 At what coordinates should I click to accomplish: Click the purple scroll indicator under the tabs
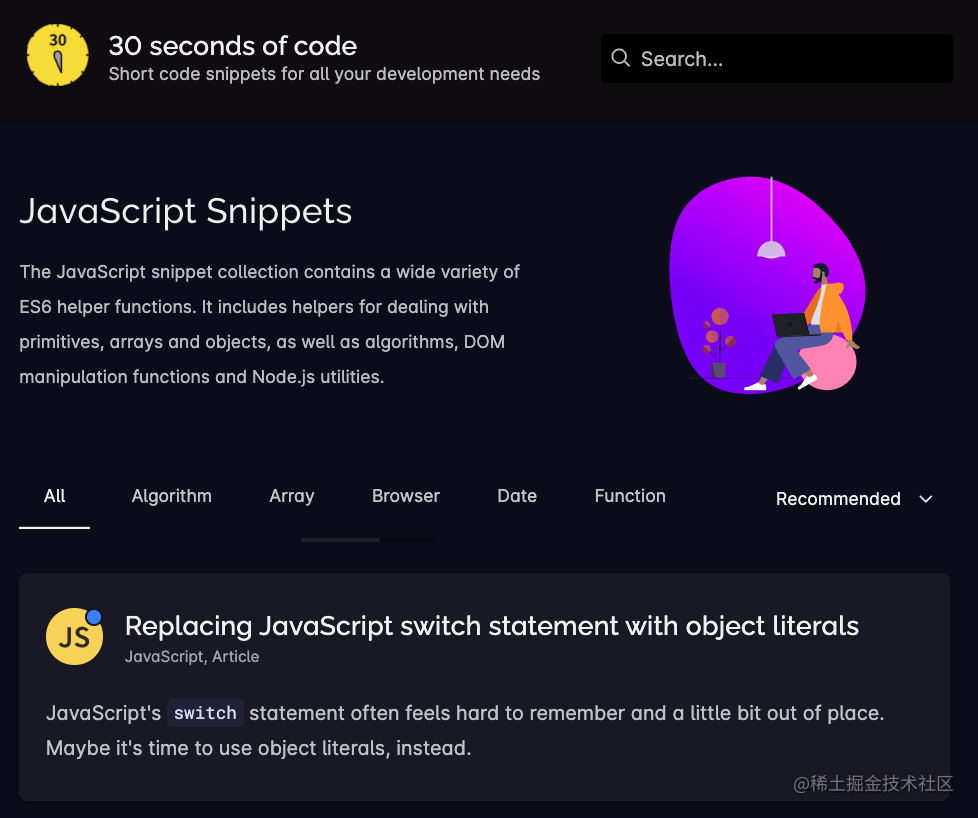(339, 539)
